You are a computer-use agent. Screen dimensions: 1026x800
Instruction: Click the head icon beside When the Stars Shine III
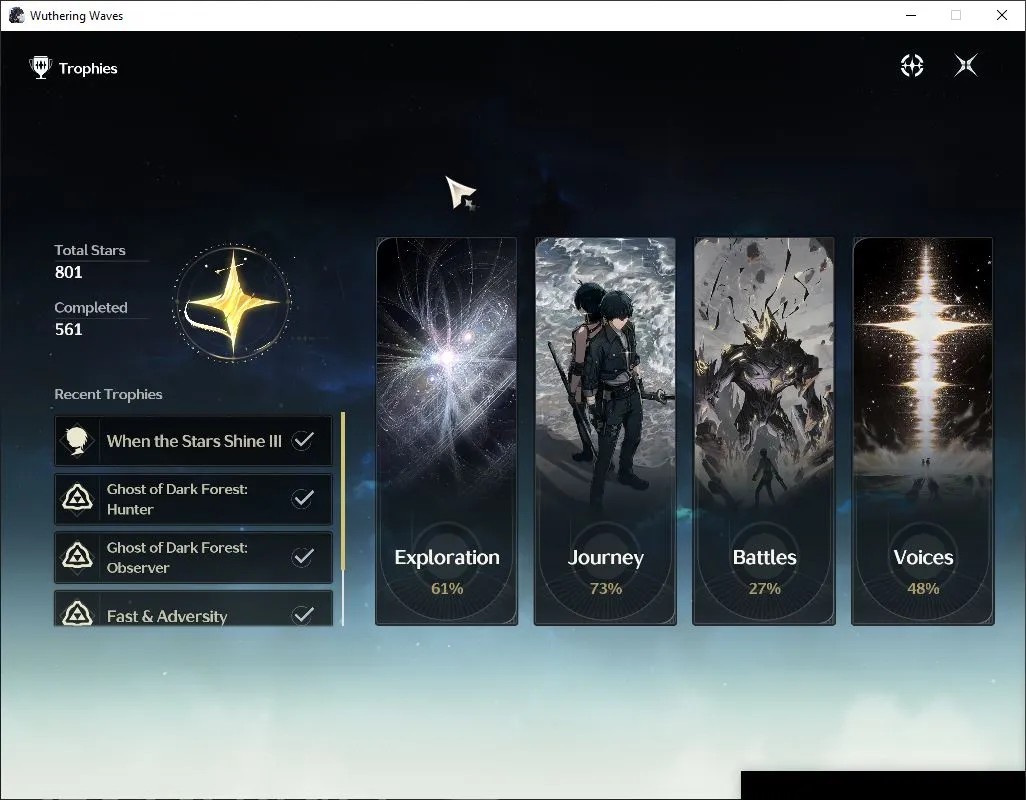[77, 441]
